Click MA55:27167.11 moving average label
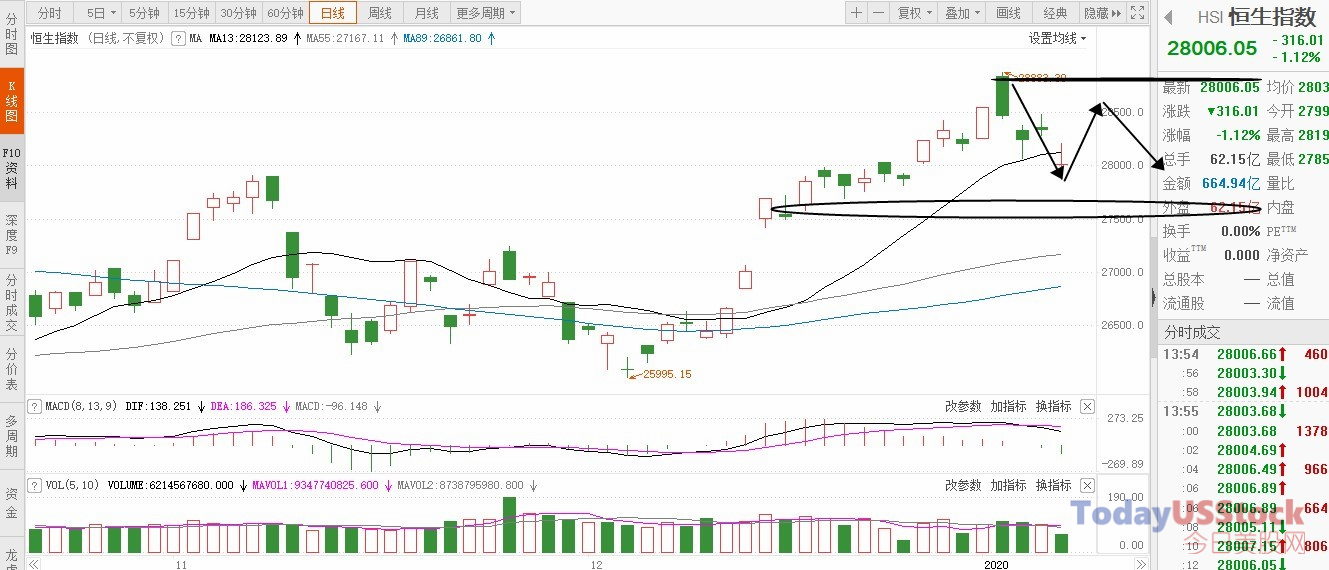This screenshot has width=1329, height=570. click(x=345, y=38)
